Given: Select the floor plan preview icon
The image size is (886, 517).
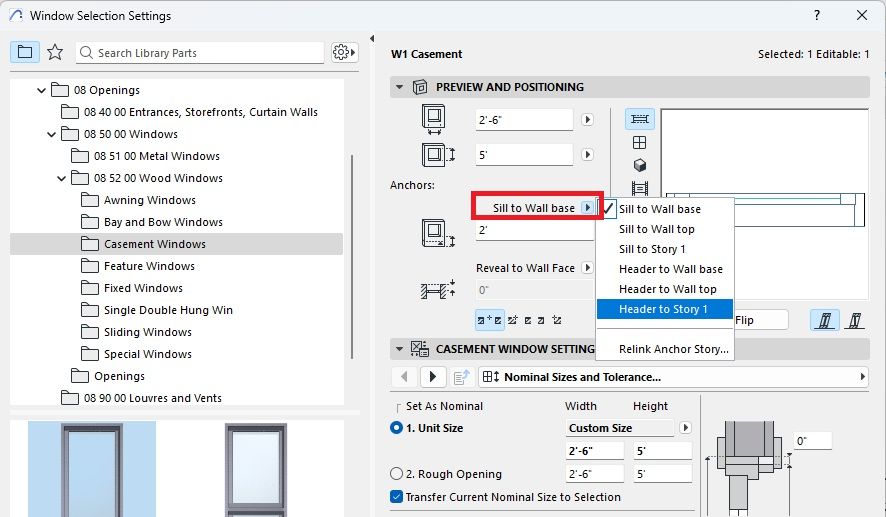Looking at the screenshot, I should [639, 120].
